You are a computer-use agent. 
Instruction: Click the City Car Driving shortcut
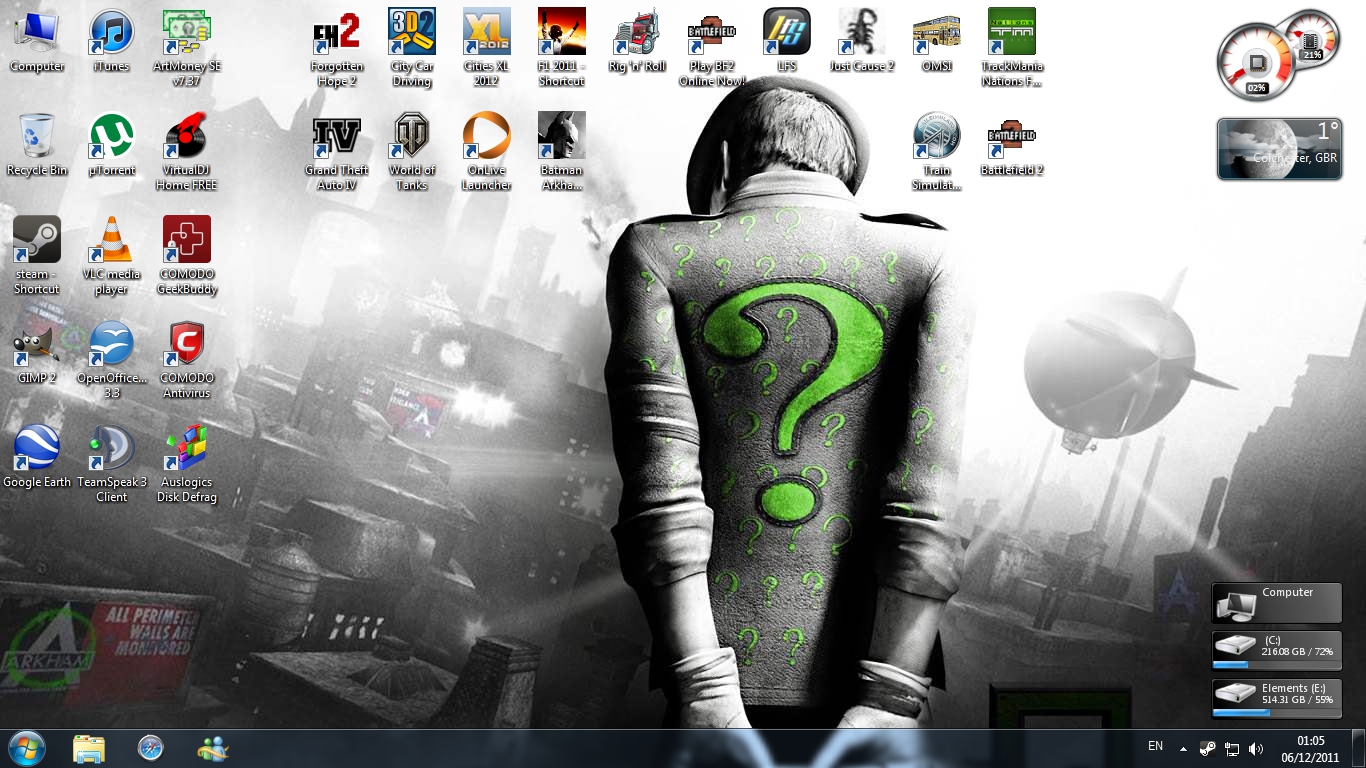pyautogui.click(x=411, y=48)
